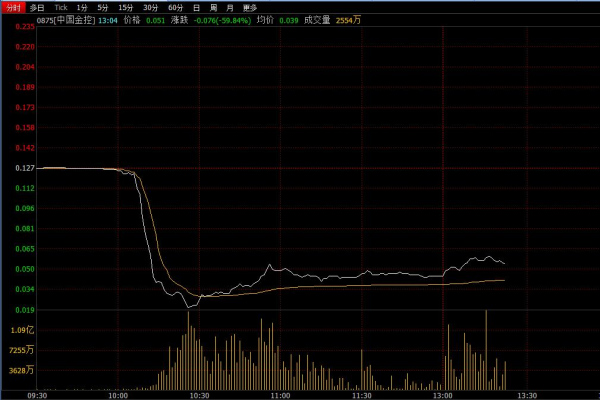600x400 pixels.
Task: Click the 0.189 price axis label
Action: [25, 87]
